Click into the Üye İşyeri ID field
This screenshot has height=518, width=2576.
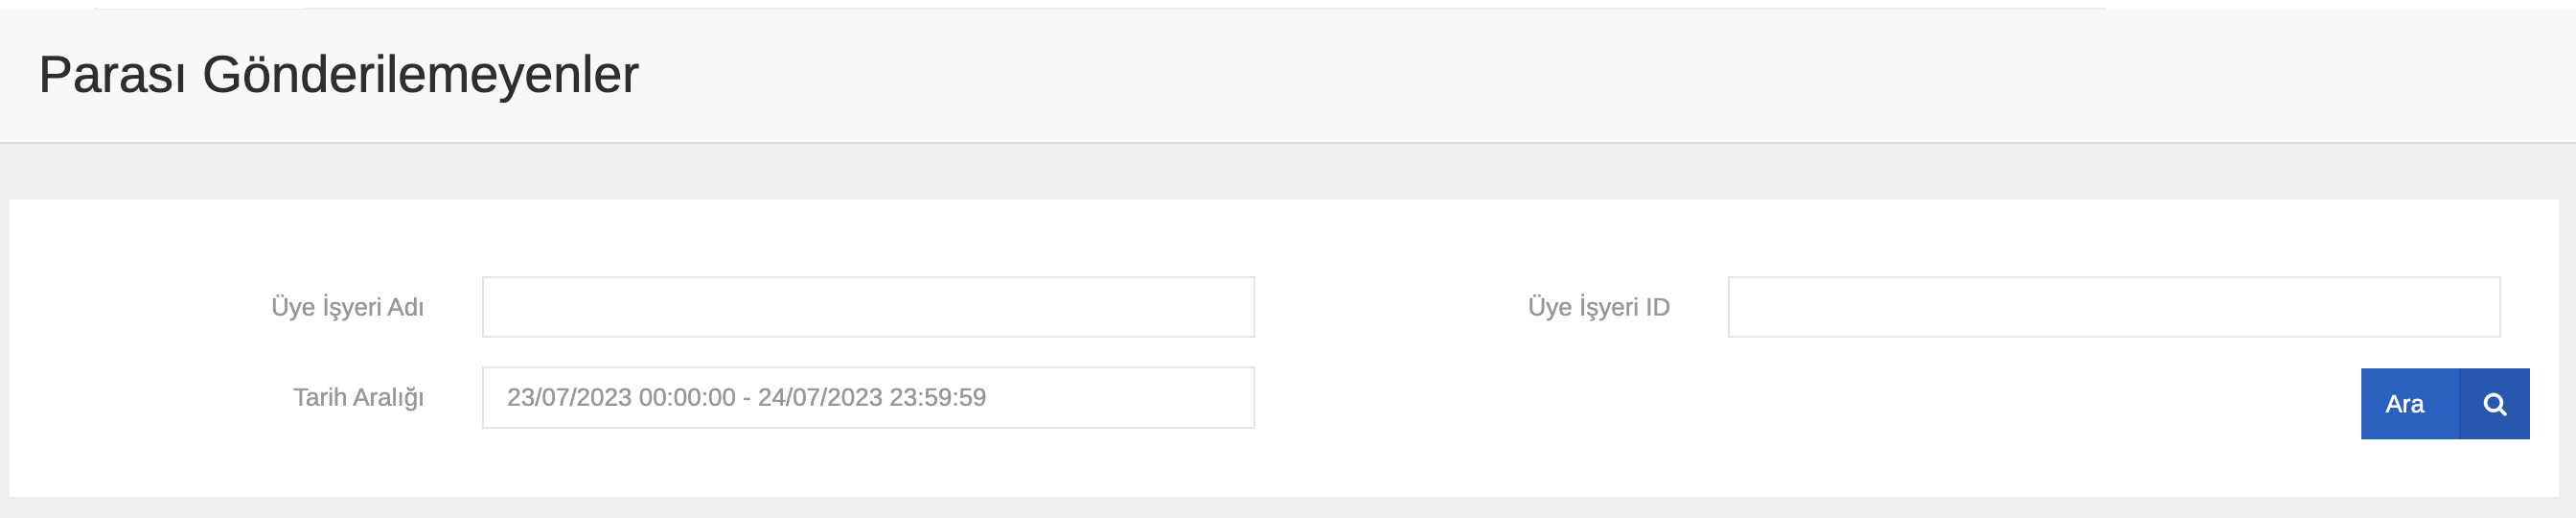[x=2113, y=307]
